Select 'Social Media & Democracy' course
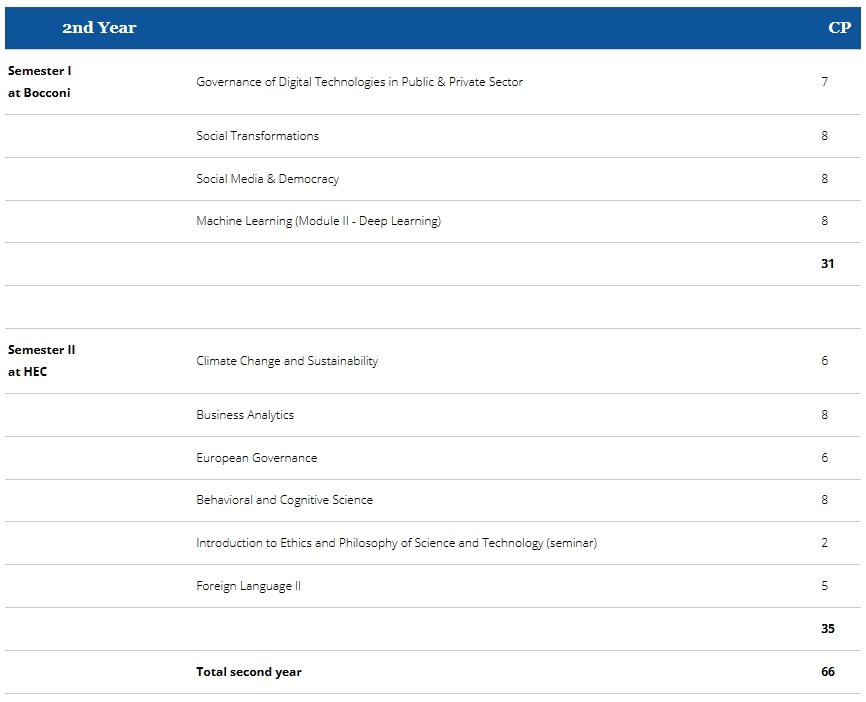Screen dimensions: 866x702 tap(267, 179)
